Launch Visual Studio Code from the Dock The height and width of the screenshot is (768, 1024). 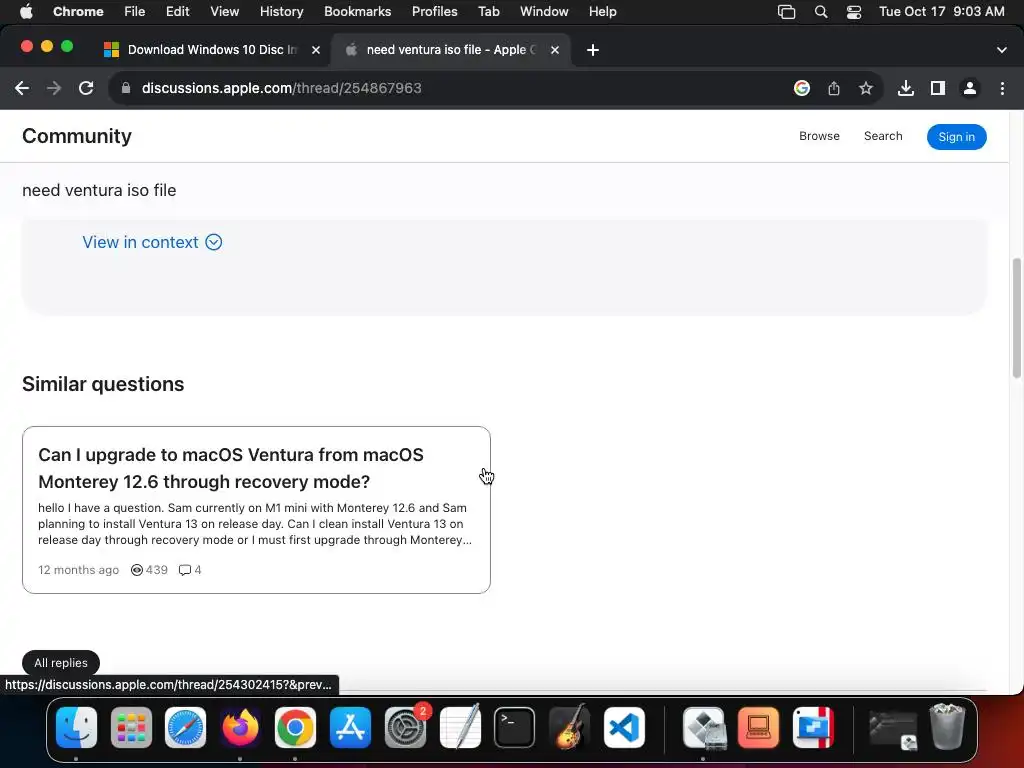coord(624,727)
